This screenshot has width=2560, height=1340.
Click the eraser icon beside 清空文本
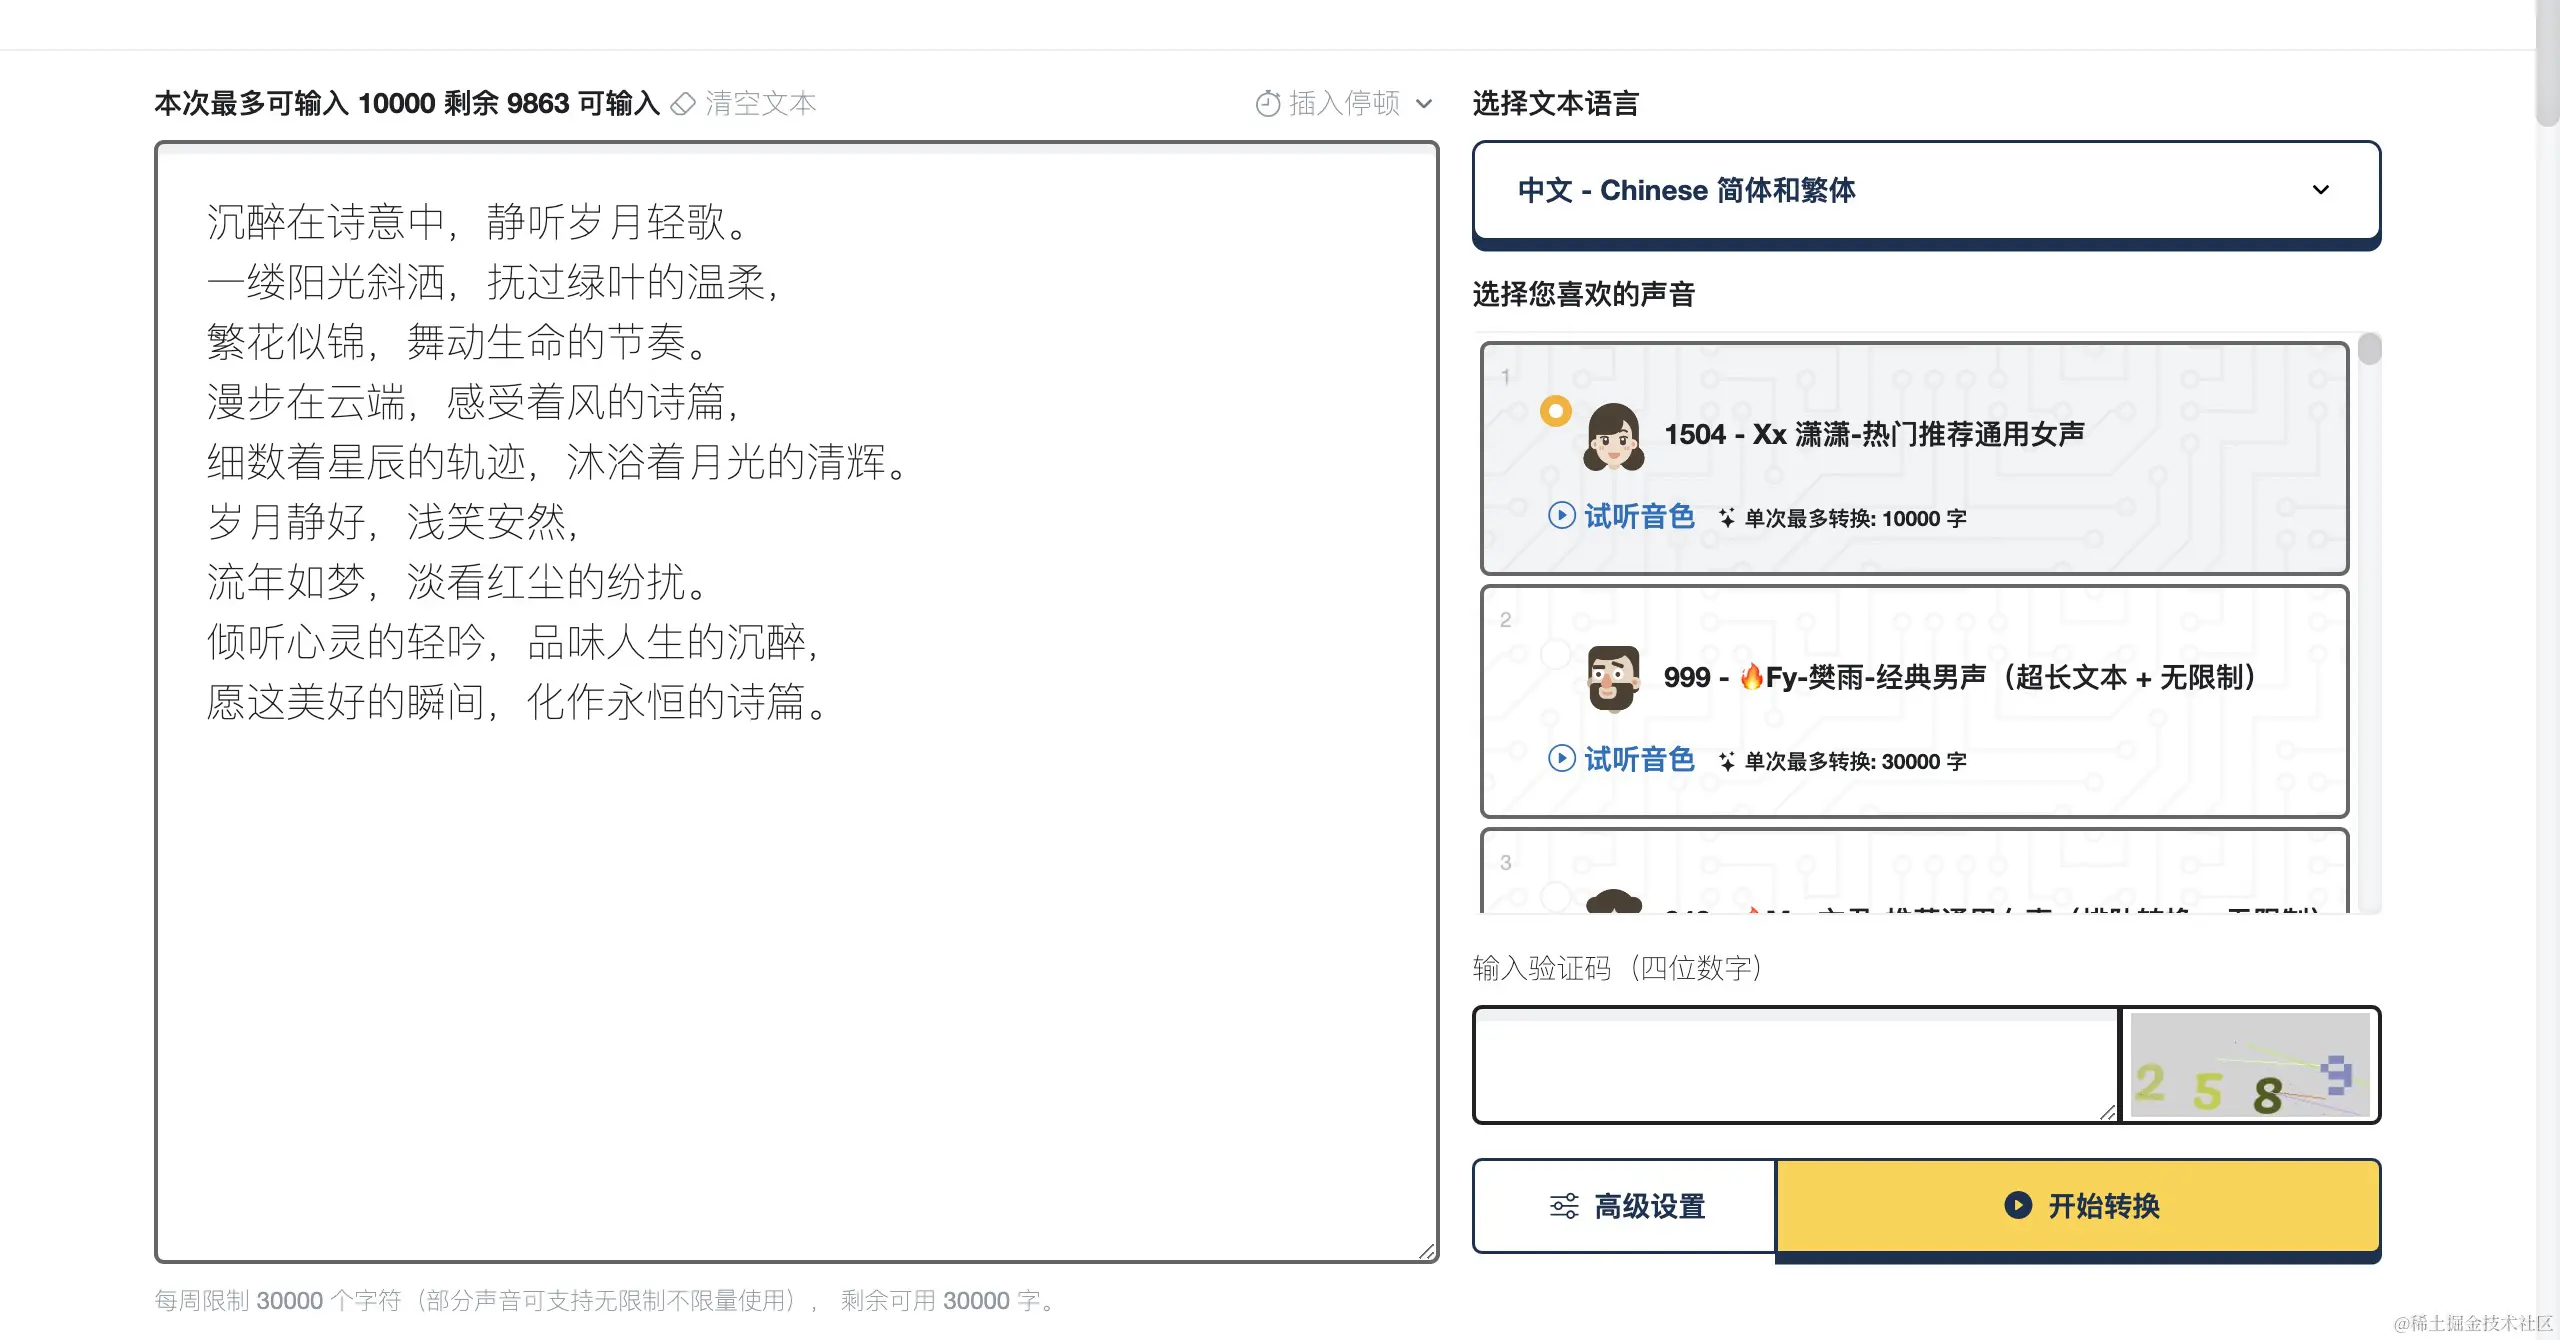tap(682, 104)
